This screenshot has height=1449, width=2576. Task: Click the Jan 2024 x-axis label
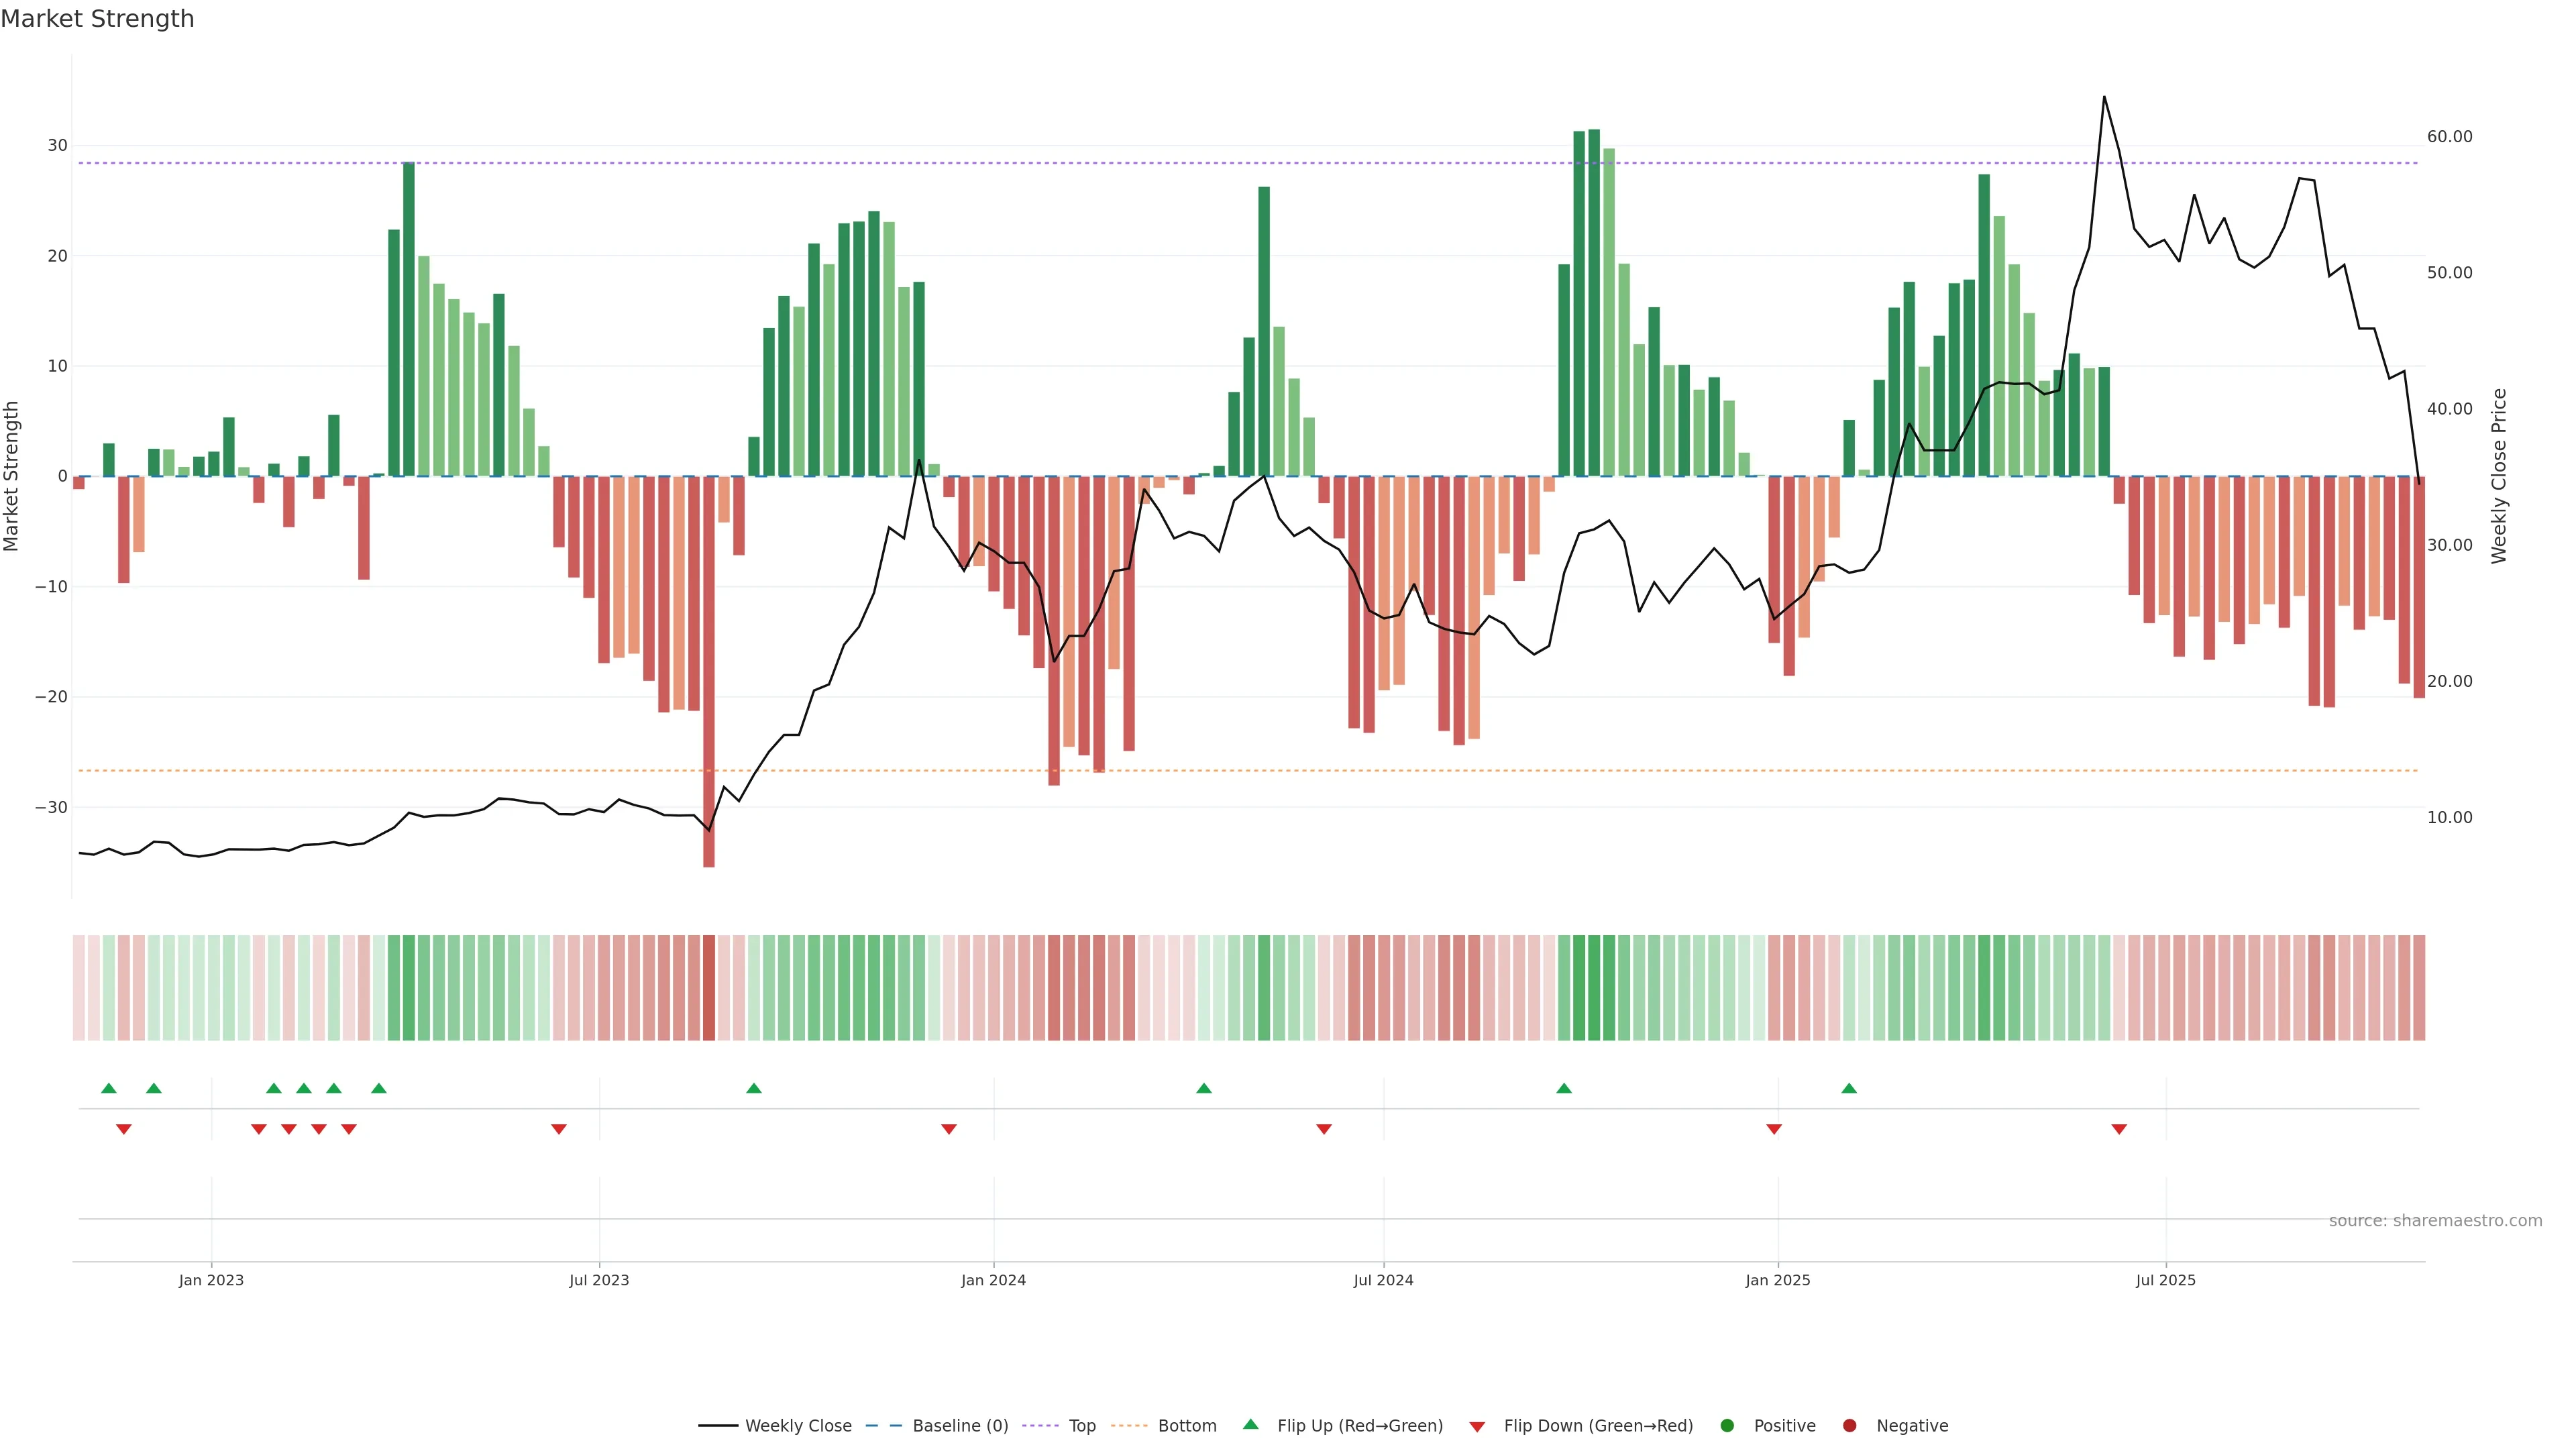click(993, 1280)
